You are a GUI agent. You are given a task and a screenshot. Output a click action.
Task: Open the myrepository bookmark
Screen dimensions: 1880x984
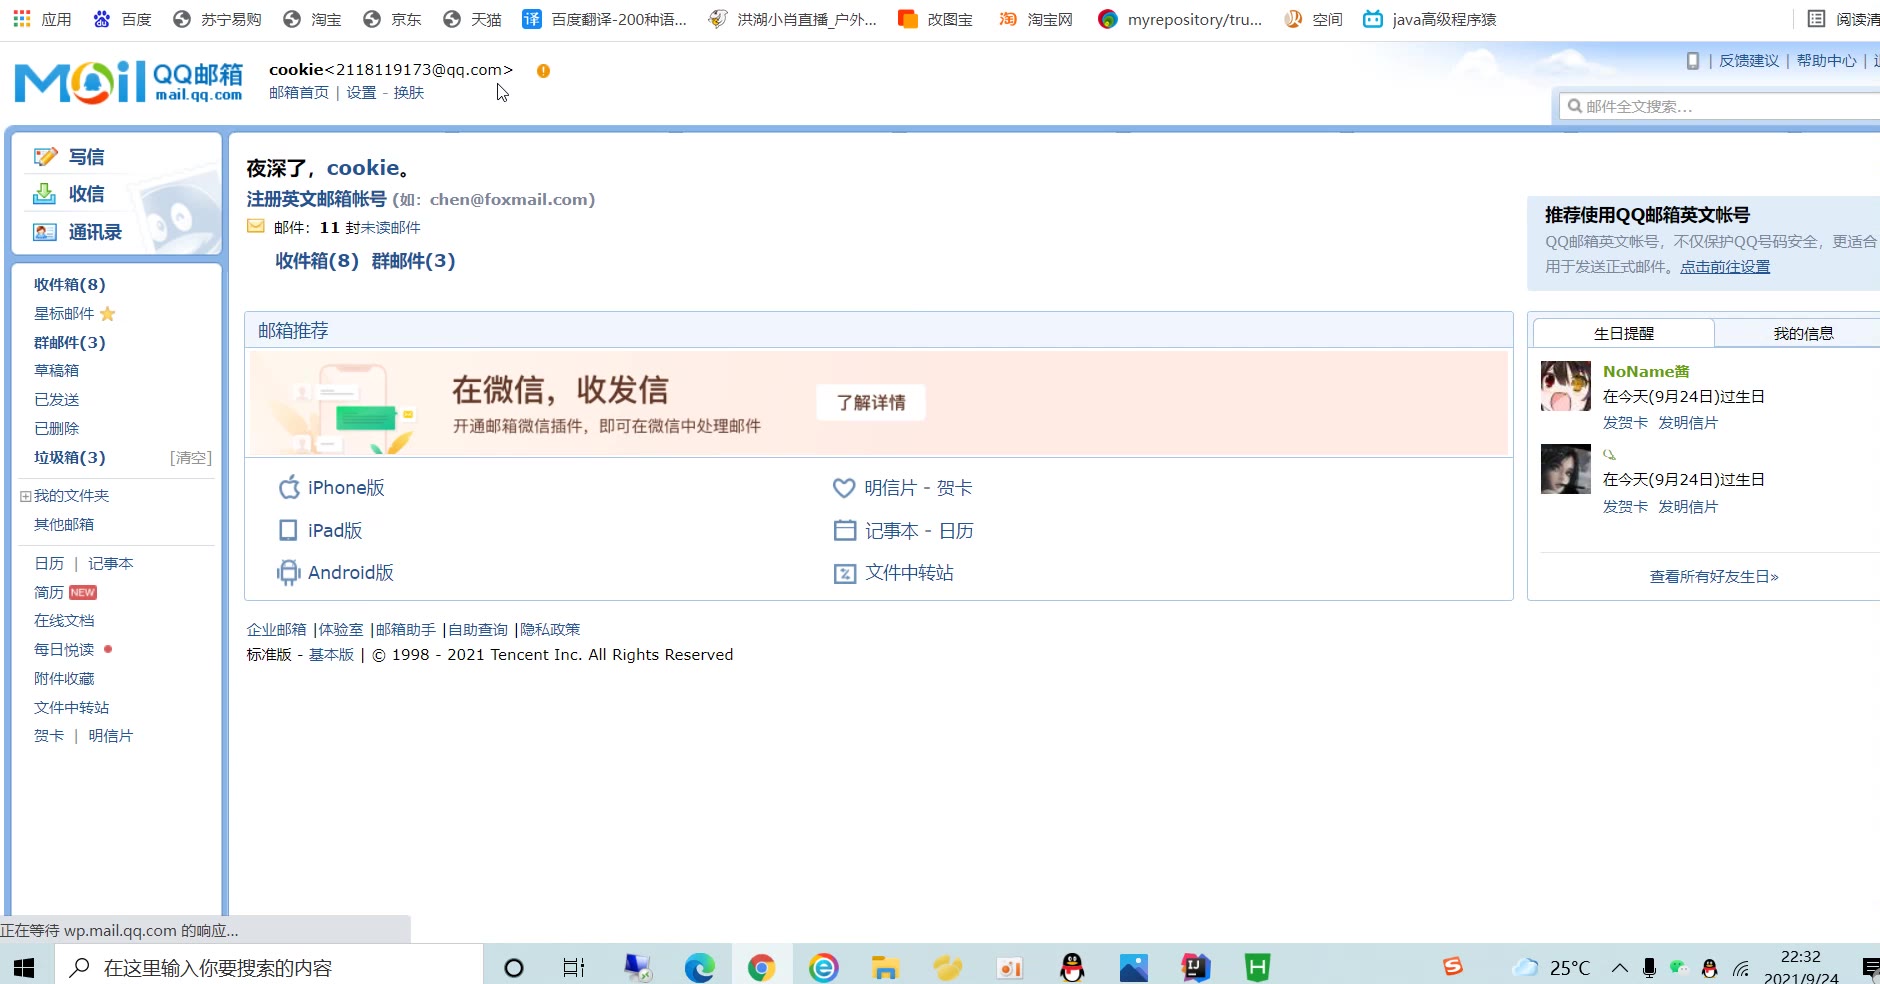click(x=1180, y=19)
